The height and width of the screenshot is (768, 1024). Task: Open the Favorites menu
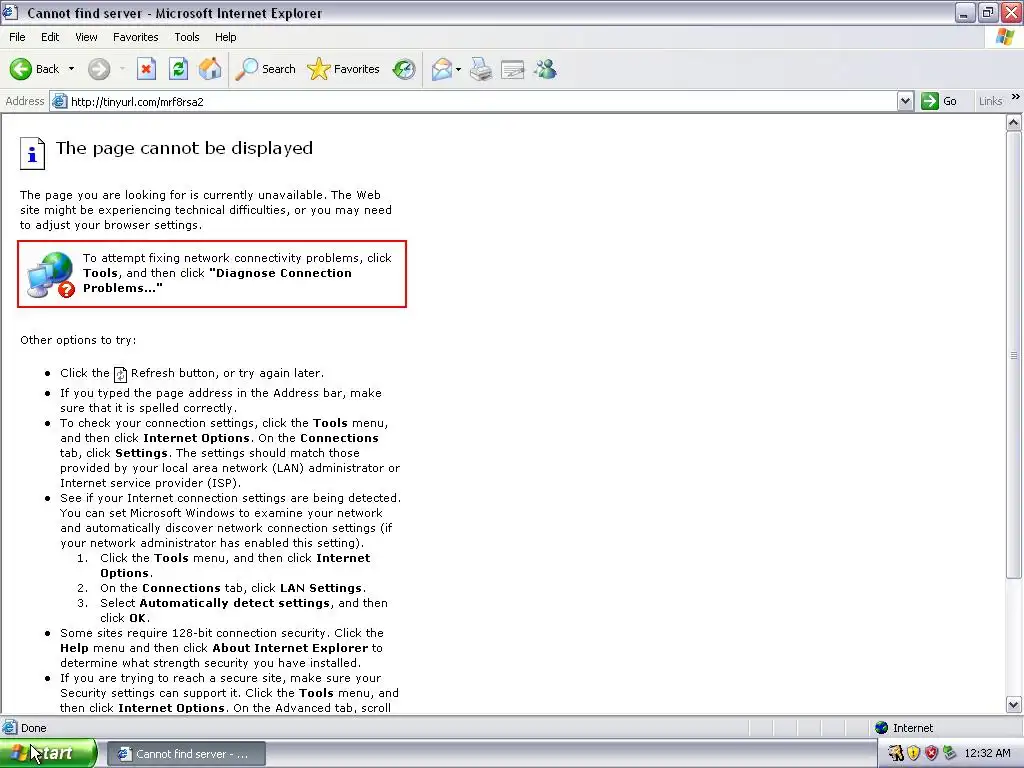[136, 37]
